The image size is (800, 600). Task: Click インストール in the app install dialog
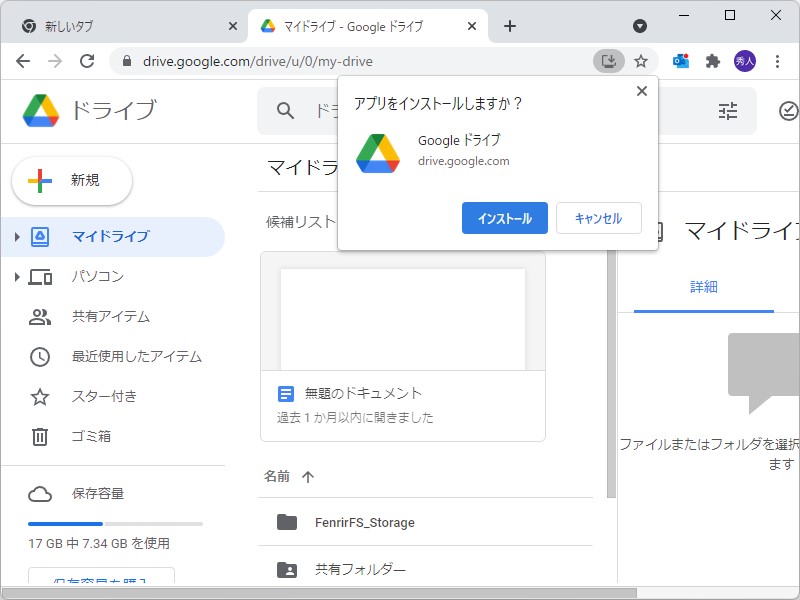(504, 218)
